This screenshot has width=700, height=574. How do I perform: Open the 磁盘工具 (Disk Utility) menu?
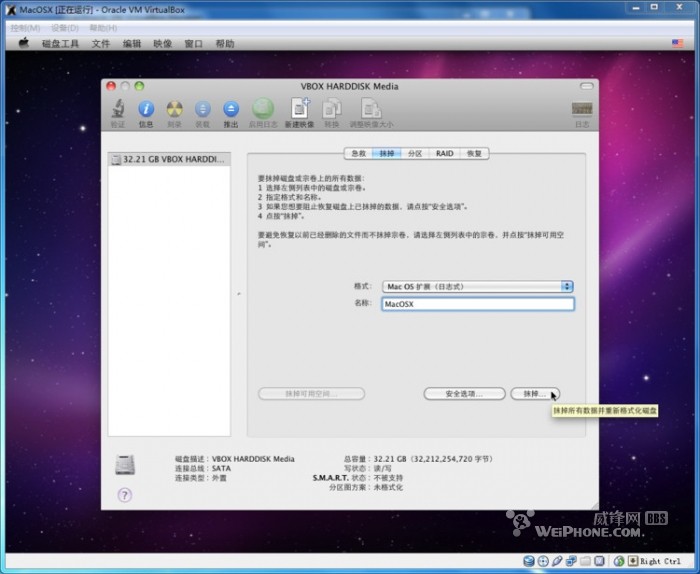point(60,43)
